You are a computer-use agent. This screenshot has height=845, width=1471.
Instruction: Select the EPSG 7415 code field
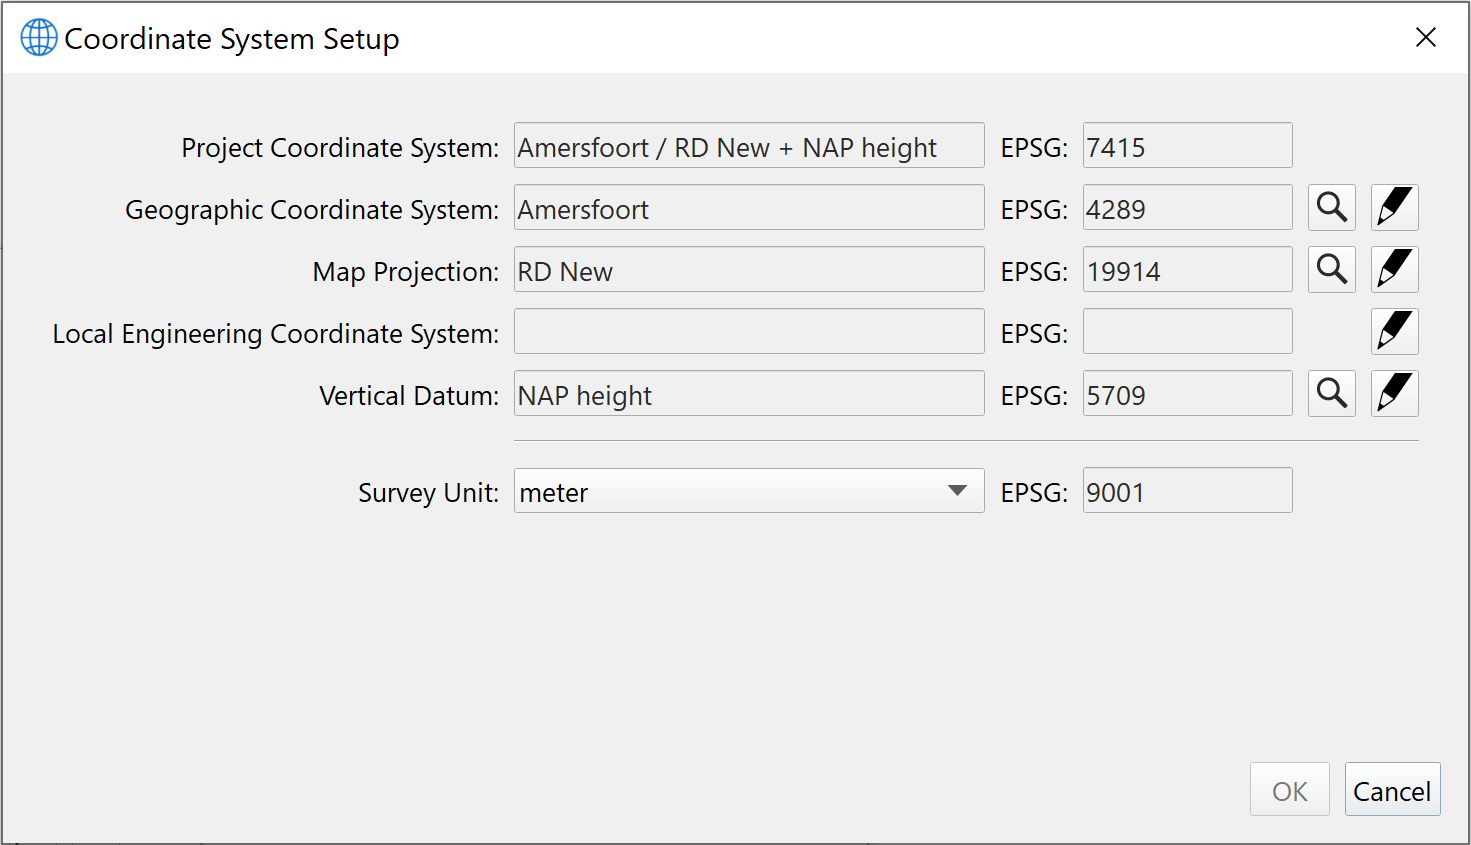(1186, 145)
